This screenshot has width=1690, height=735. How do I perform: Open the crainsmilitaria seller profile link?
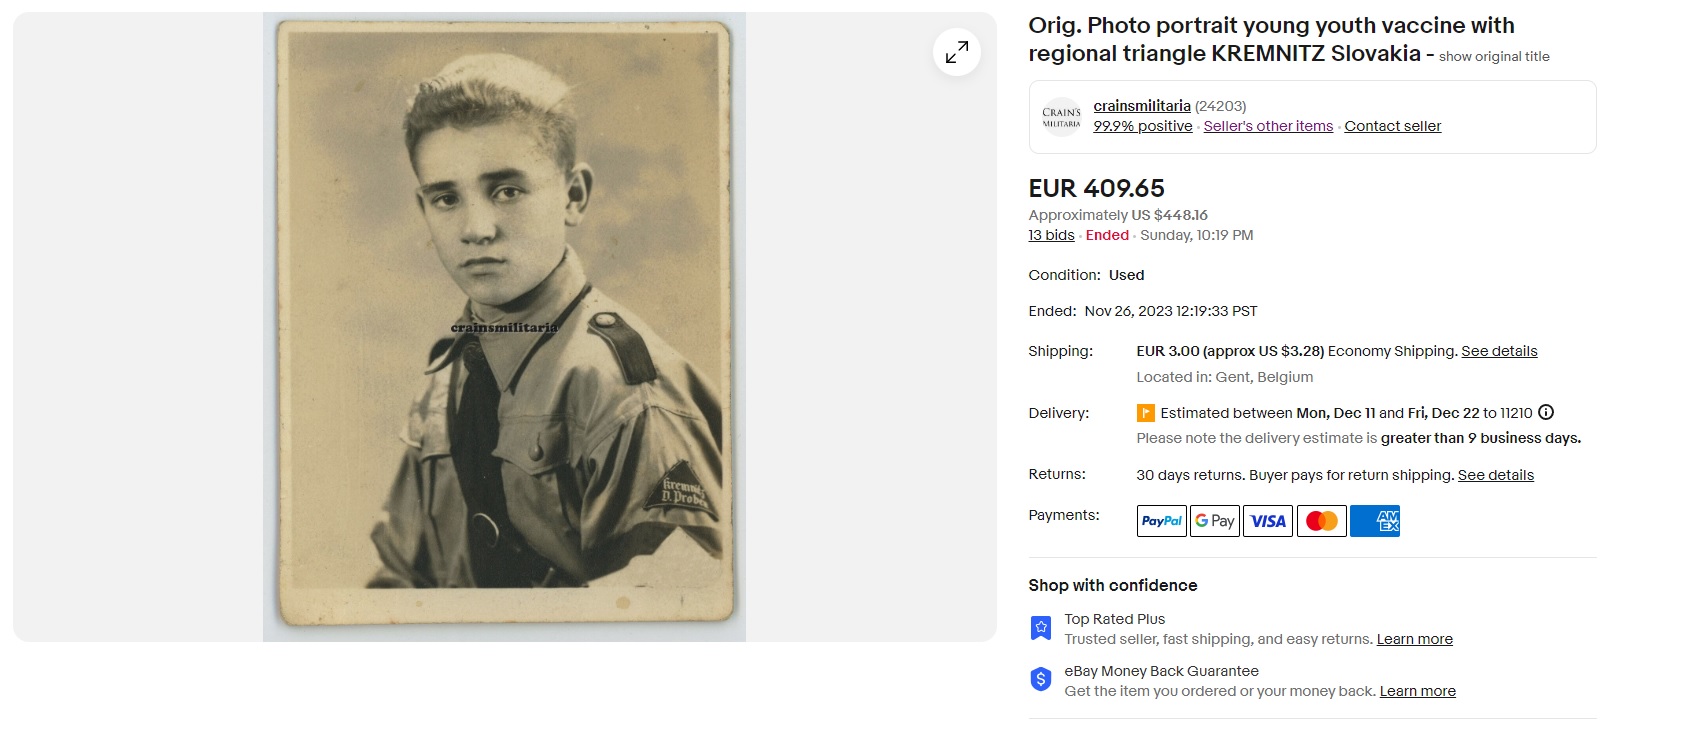pyautogui.click(x=1142, y=106)
